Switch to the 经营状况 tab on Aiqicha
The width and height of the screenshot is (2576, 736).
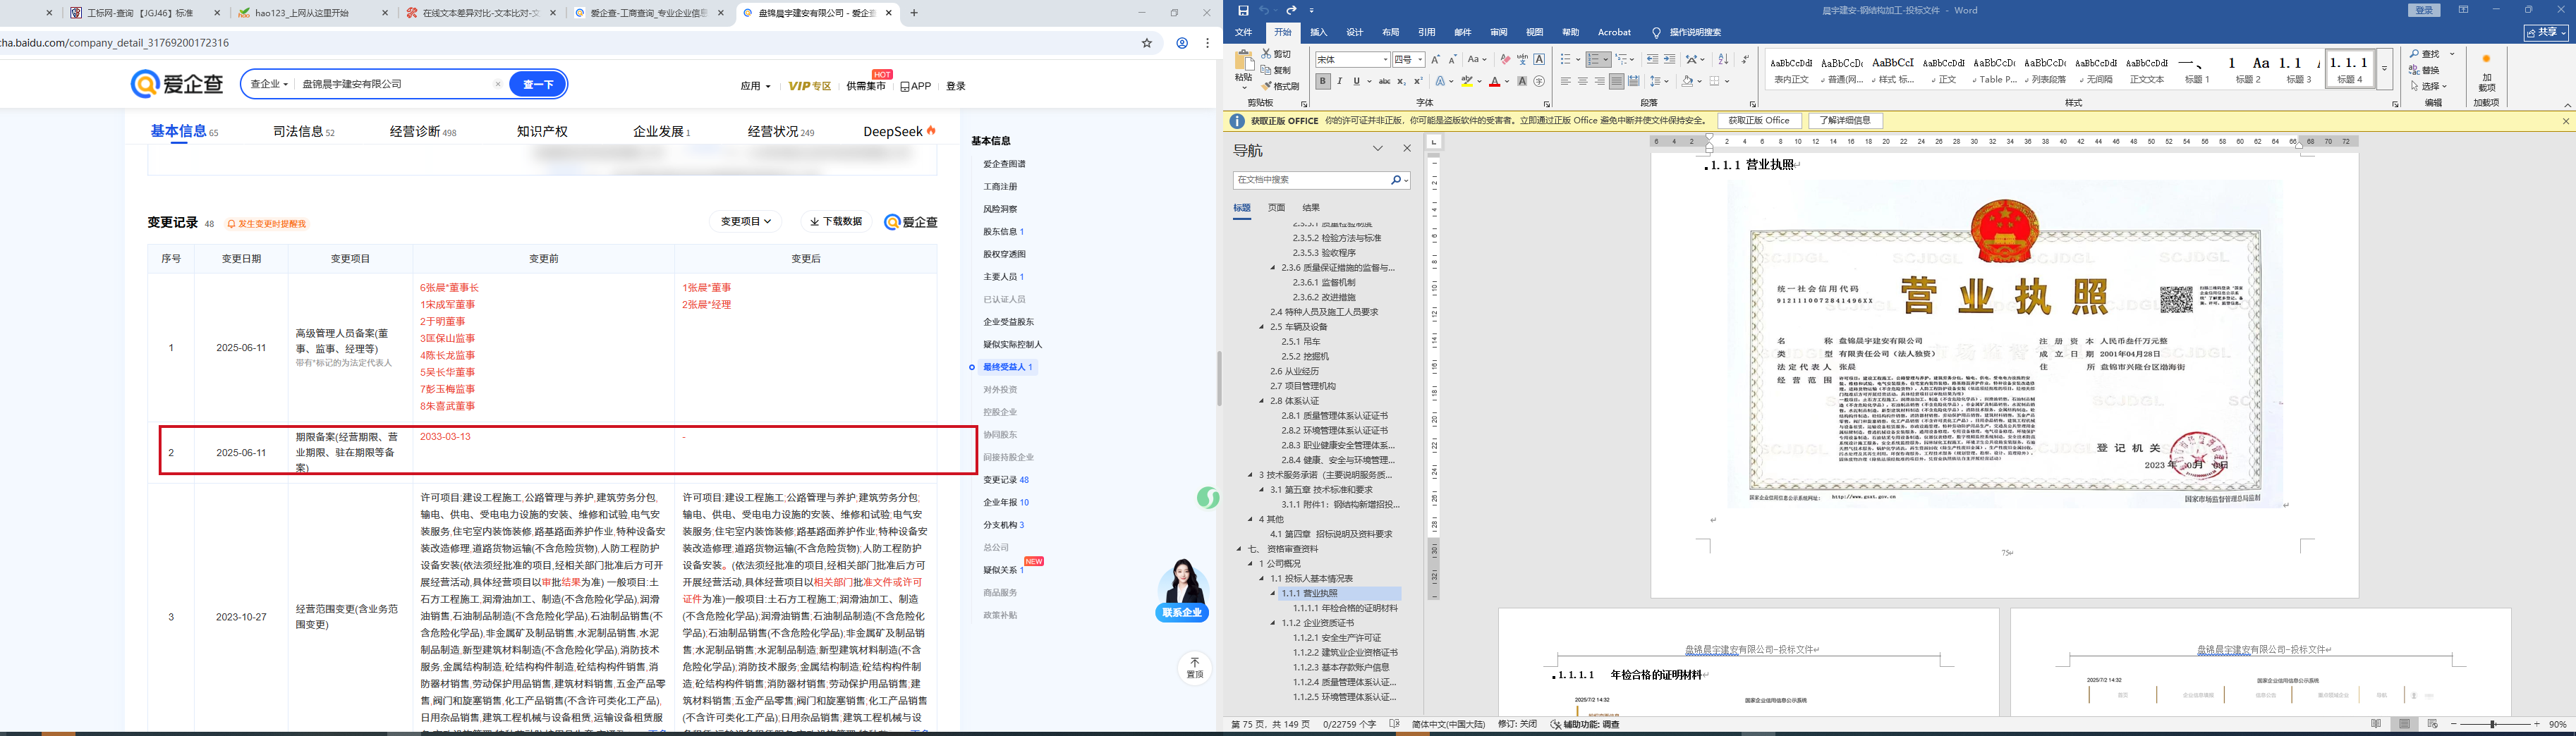[781, 132]
